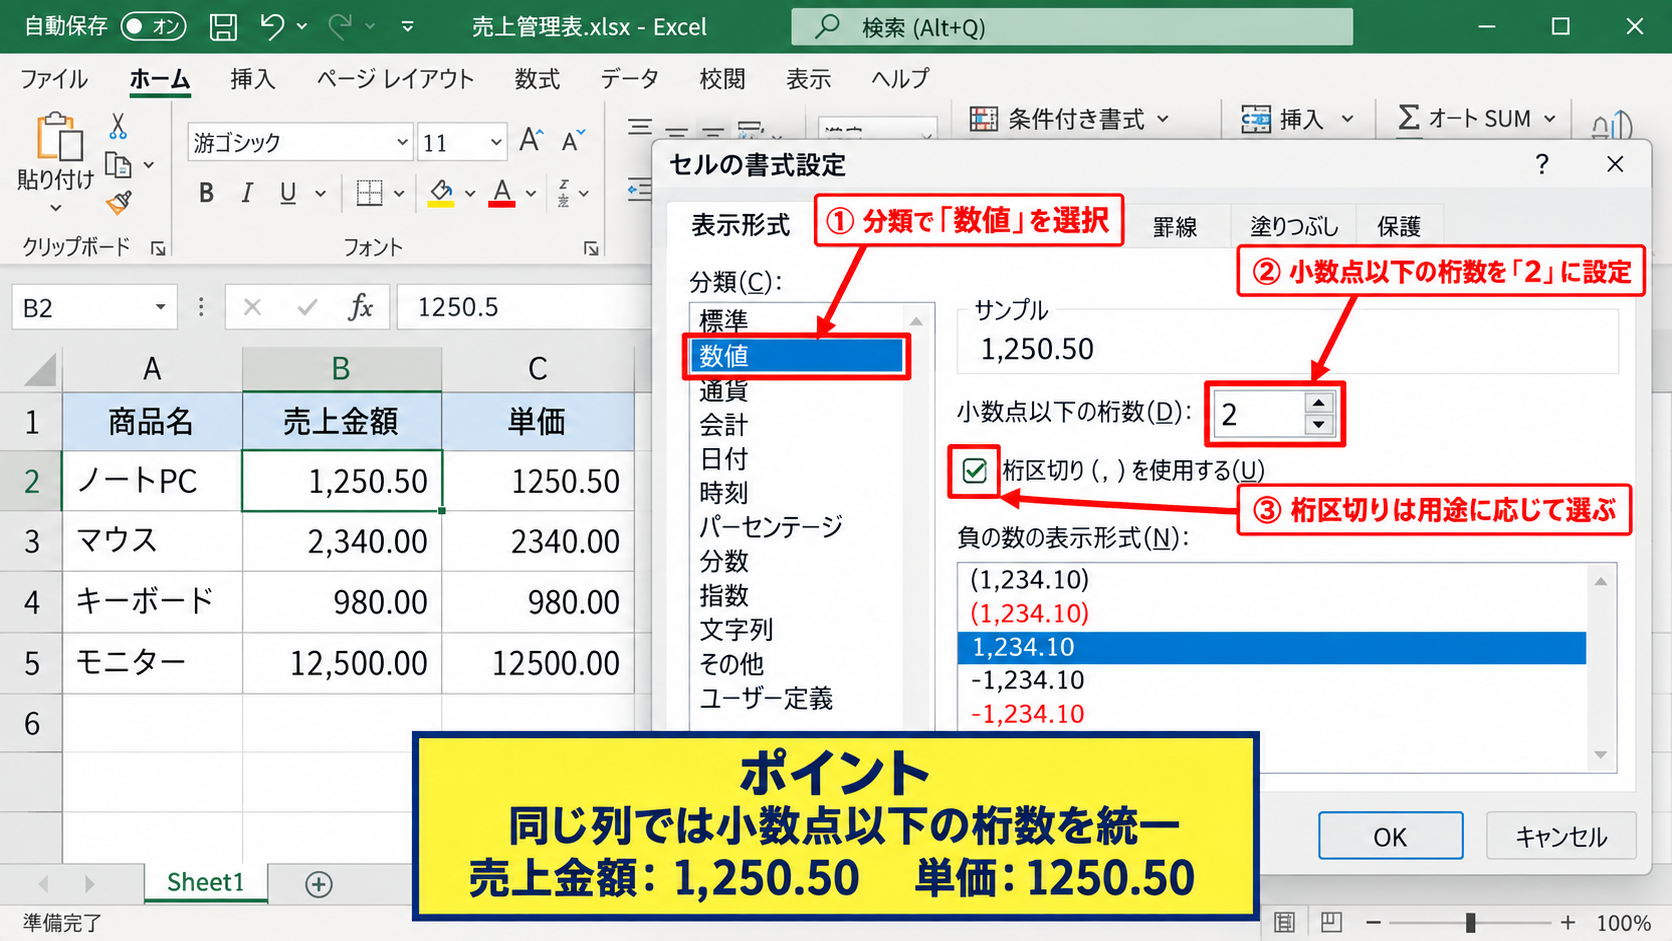This screenshot has width=1672, height=941.
Task: Open the font name dropdown
Action: (x=402, y=143)
